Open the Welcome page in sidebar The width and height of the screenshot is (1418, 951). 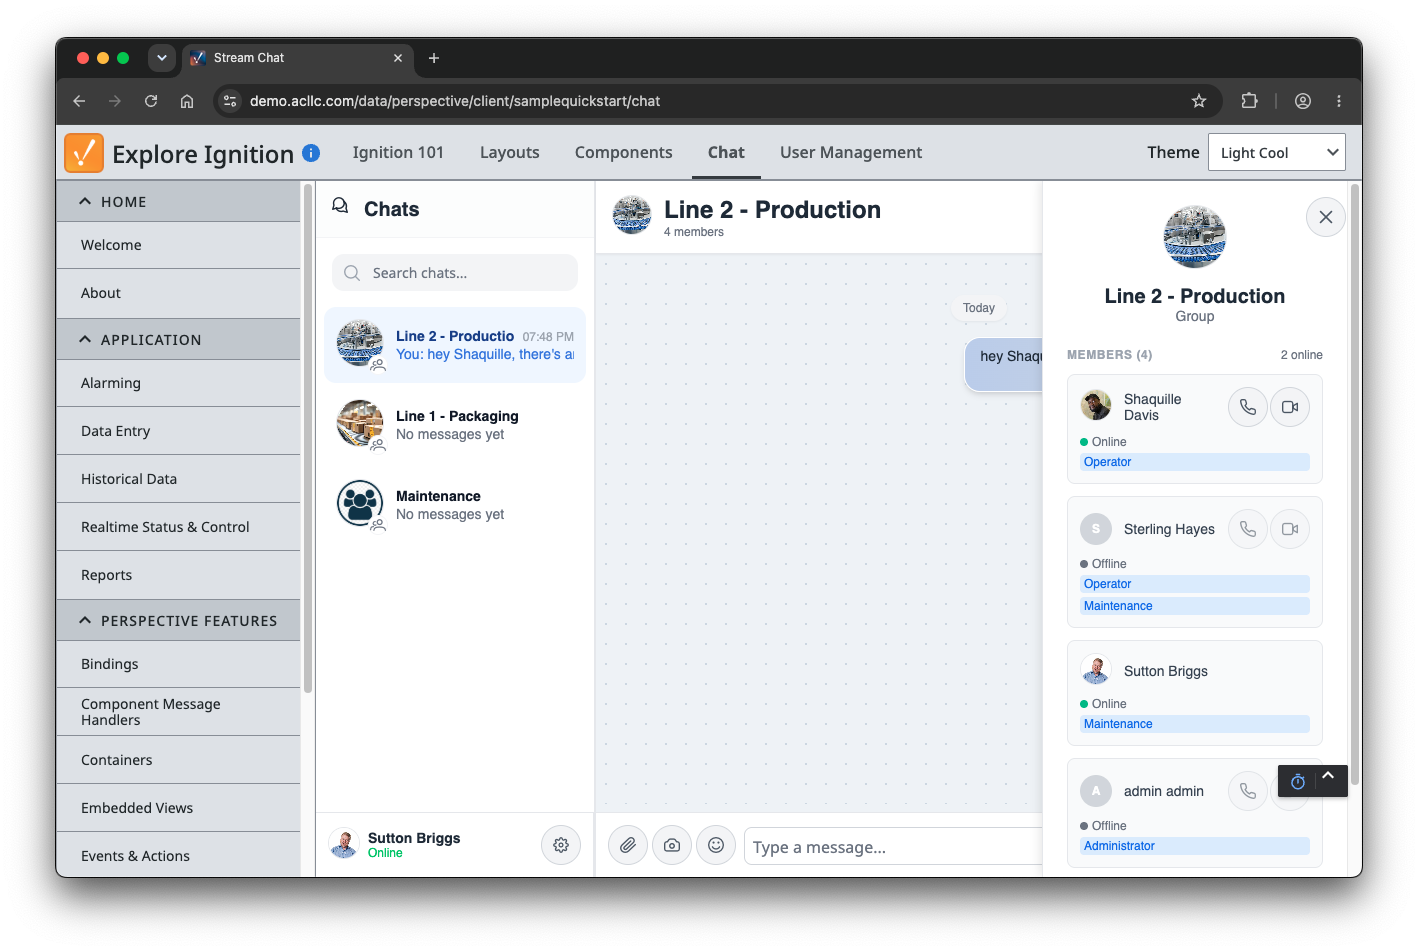178,245
